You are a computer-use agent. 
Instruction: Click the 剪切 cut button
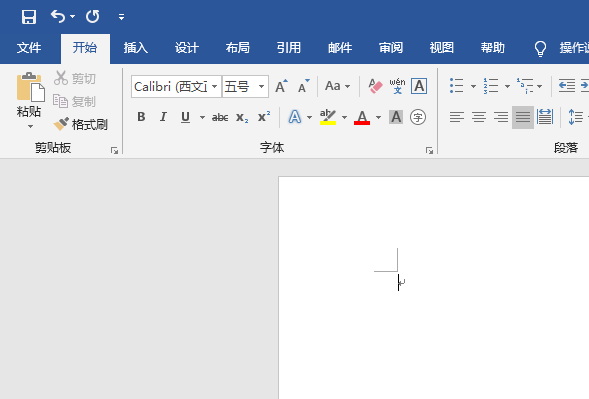coord(75,78)
